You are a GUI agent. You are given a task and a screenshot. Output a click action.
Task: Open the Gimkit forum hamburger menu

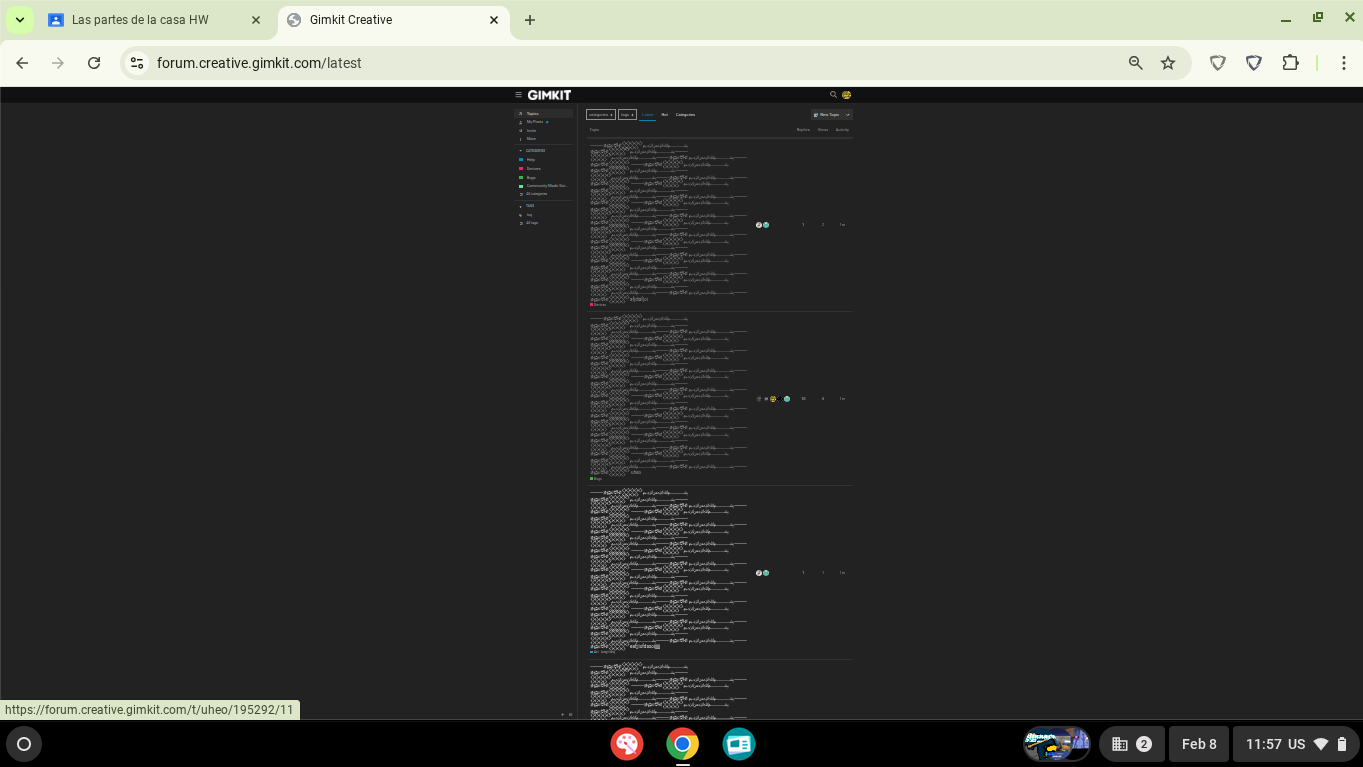pyautogui.click(x=518, y=95)
